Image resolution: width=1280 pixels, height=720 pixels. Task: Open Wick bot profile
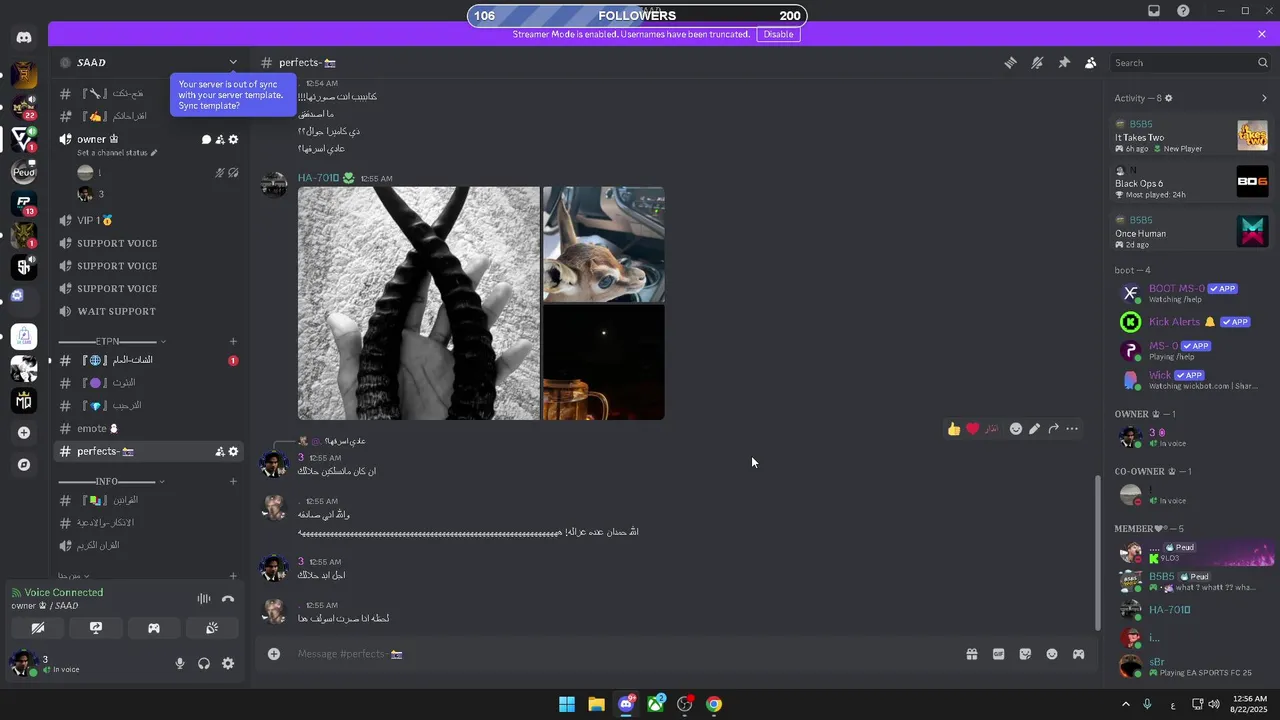[x=1191, y=380]
